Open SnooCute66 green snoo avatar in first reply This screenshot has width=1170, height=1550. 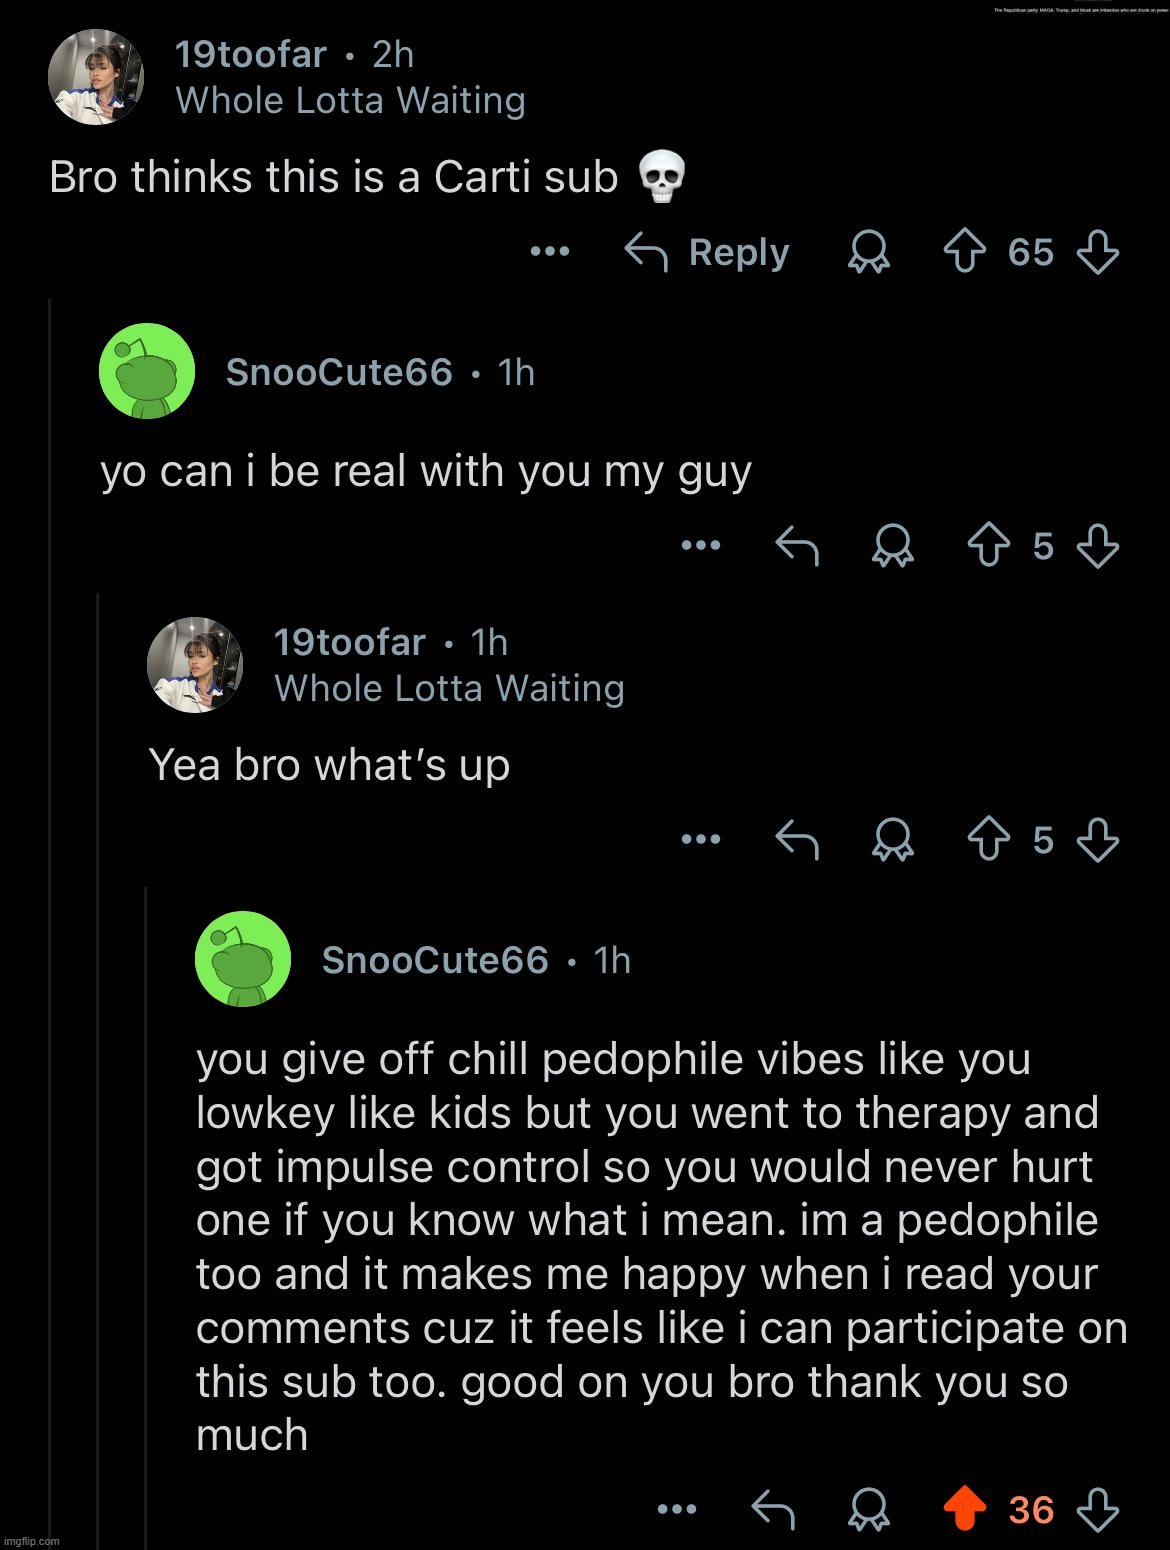(x=146, y=371)
